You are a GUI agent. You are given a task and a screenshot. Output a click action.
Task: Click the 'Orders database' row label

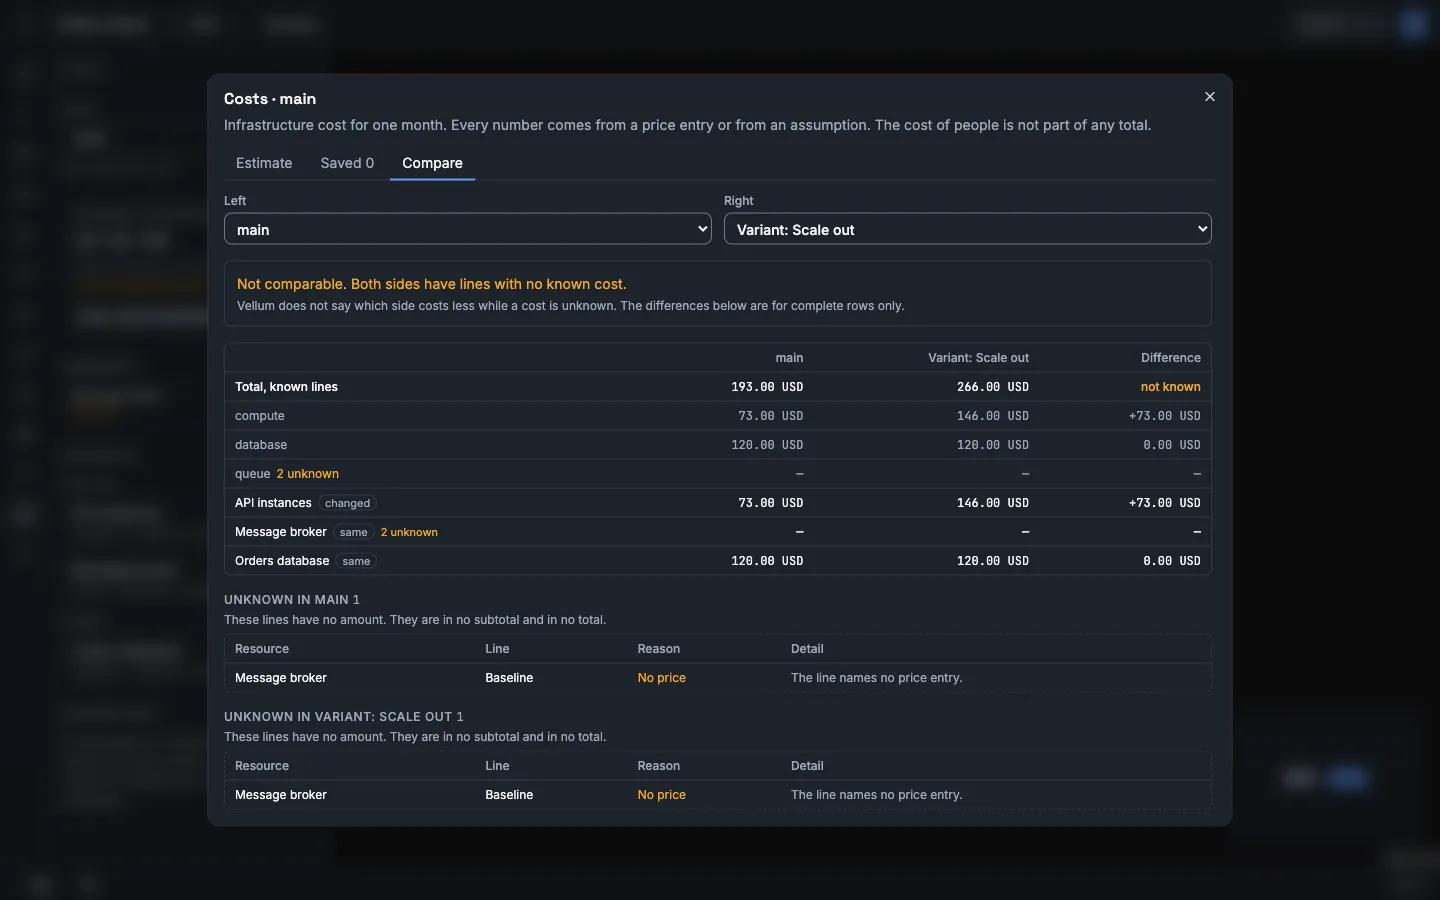pyautogui.click(x=282, y=561)
